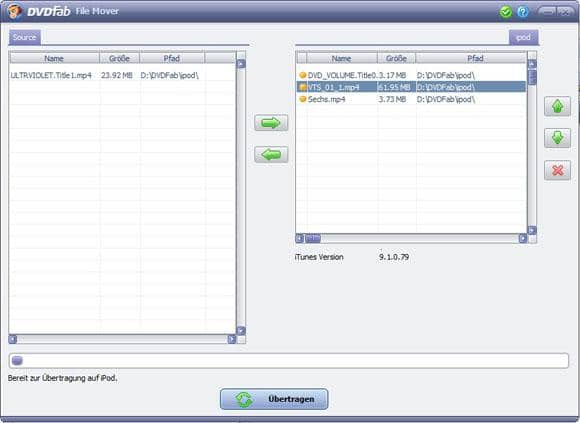Click the green left arrow move button

[271, 155]
